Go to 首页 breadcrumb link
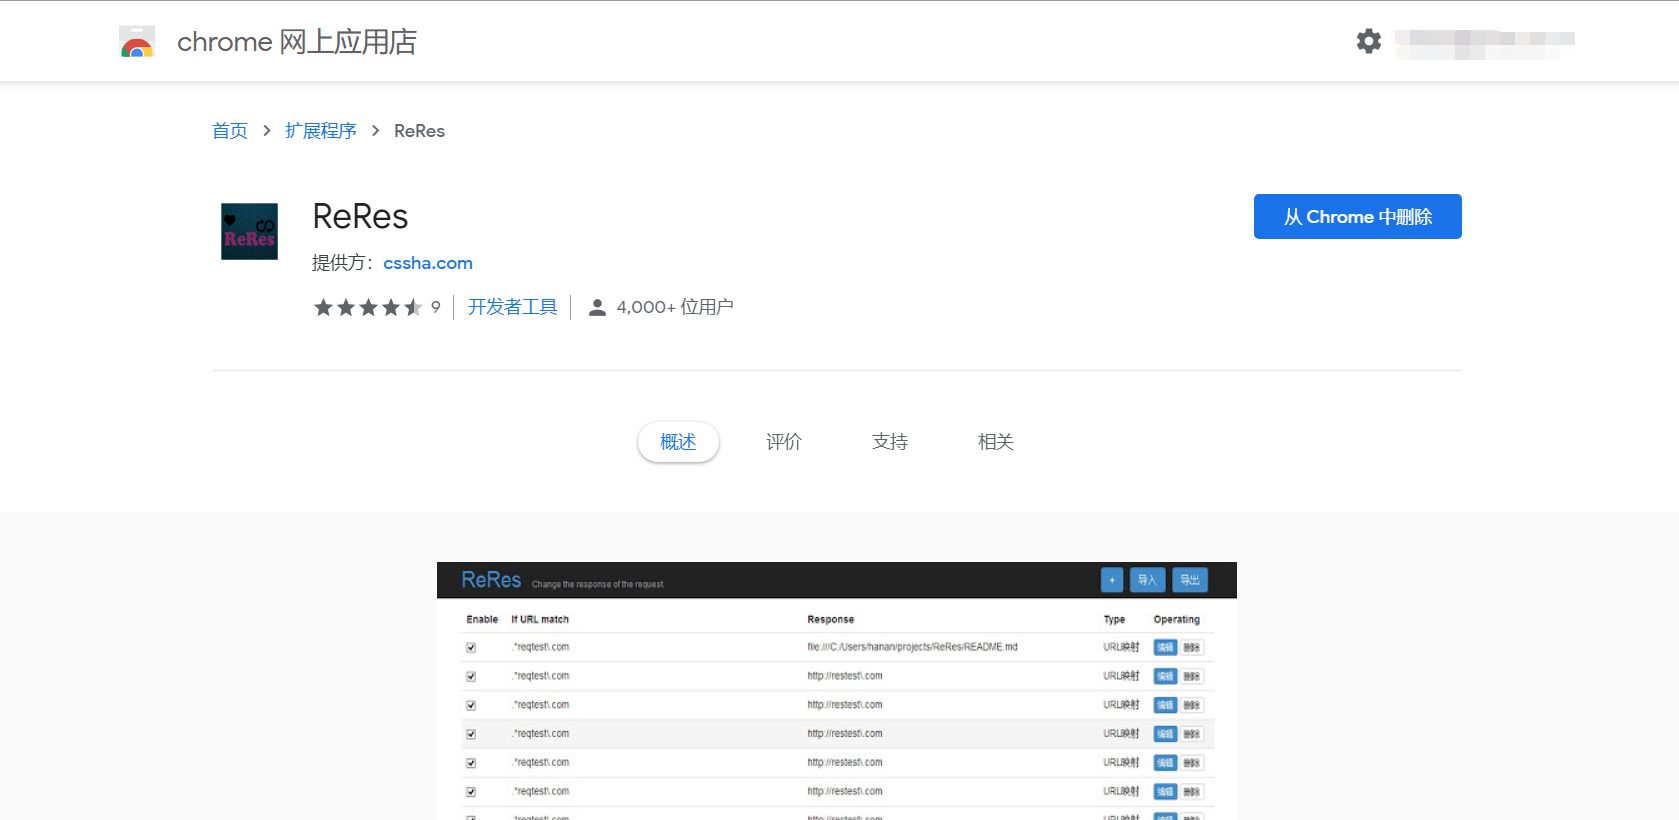This screenshot has height=820, width=1679. (x=230, y=131)
